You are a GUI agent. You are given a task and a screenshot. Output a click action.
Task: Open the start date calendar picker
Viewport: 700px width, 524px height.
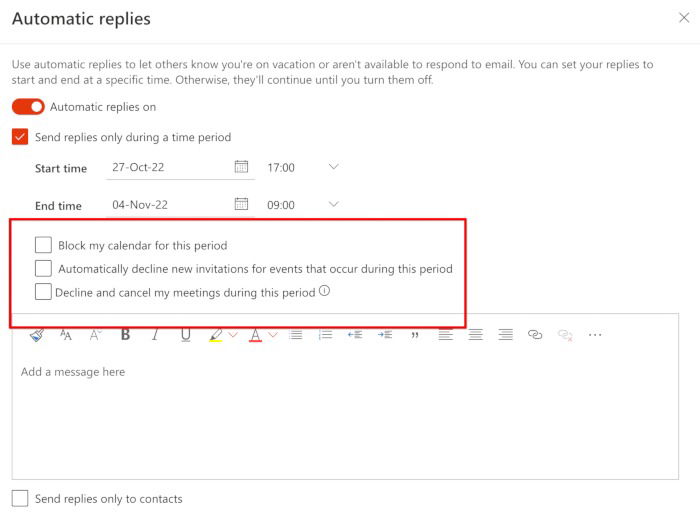(x=241, y=167)
